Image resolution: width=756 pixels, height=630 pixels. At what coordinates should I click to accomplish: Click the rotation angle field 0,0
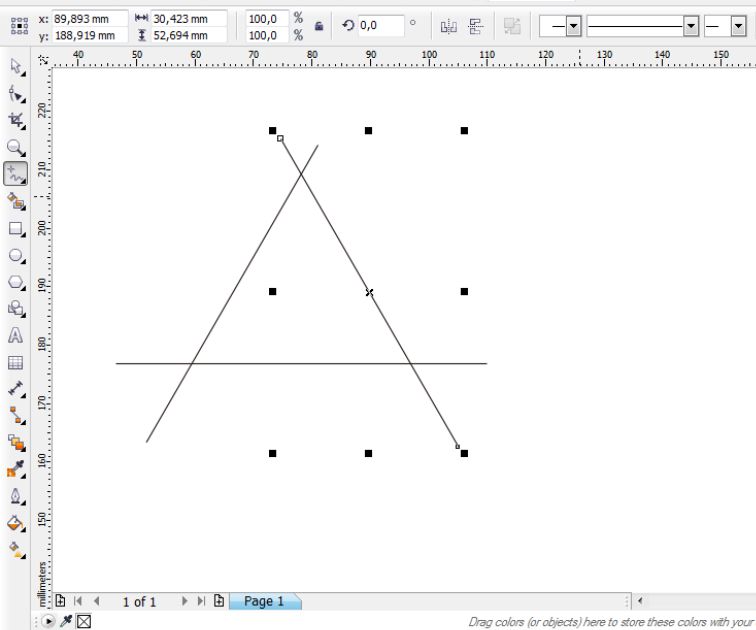380,25
